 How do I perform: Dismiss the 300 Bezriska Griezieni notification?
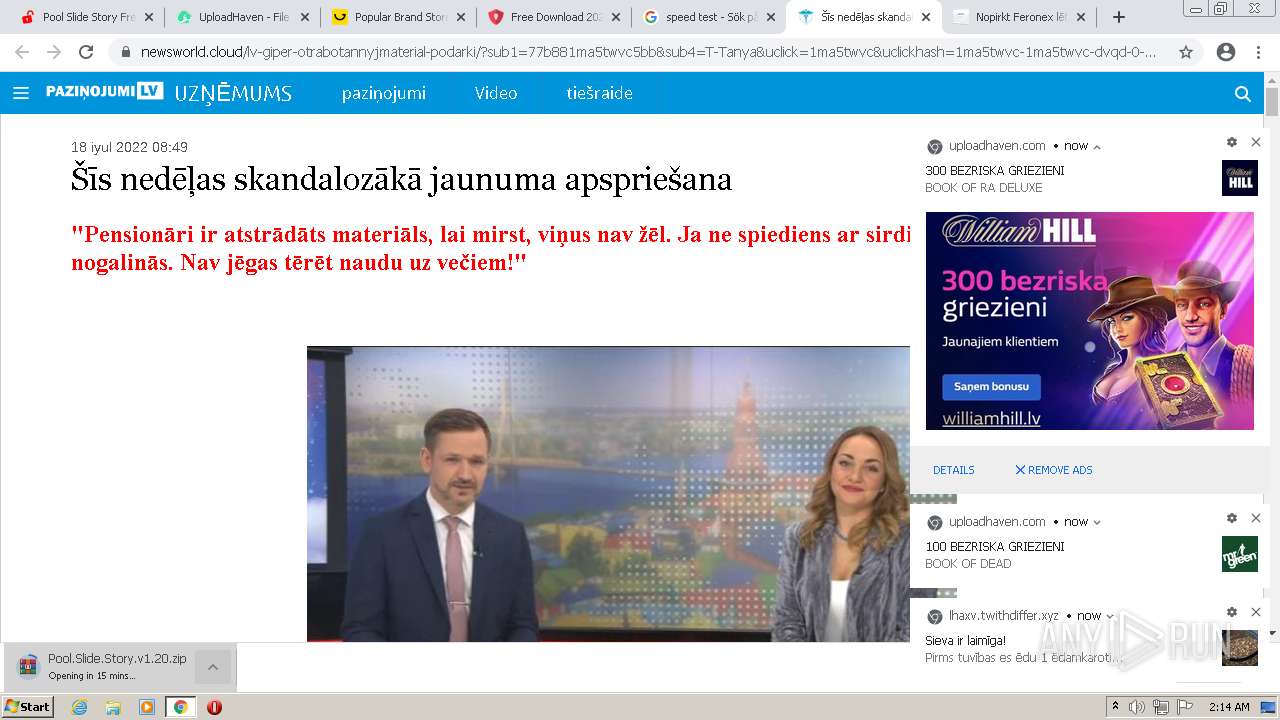1256,142
